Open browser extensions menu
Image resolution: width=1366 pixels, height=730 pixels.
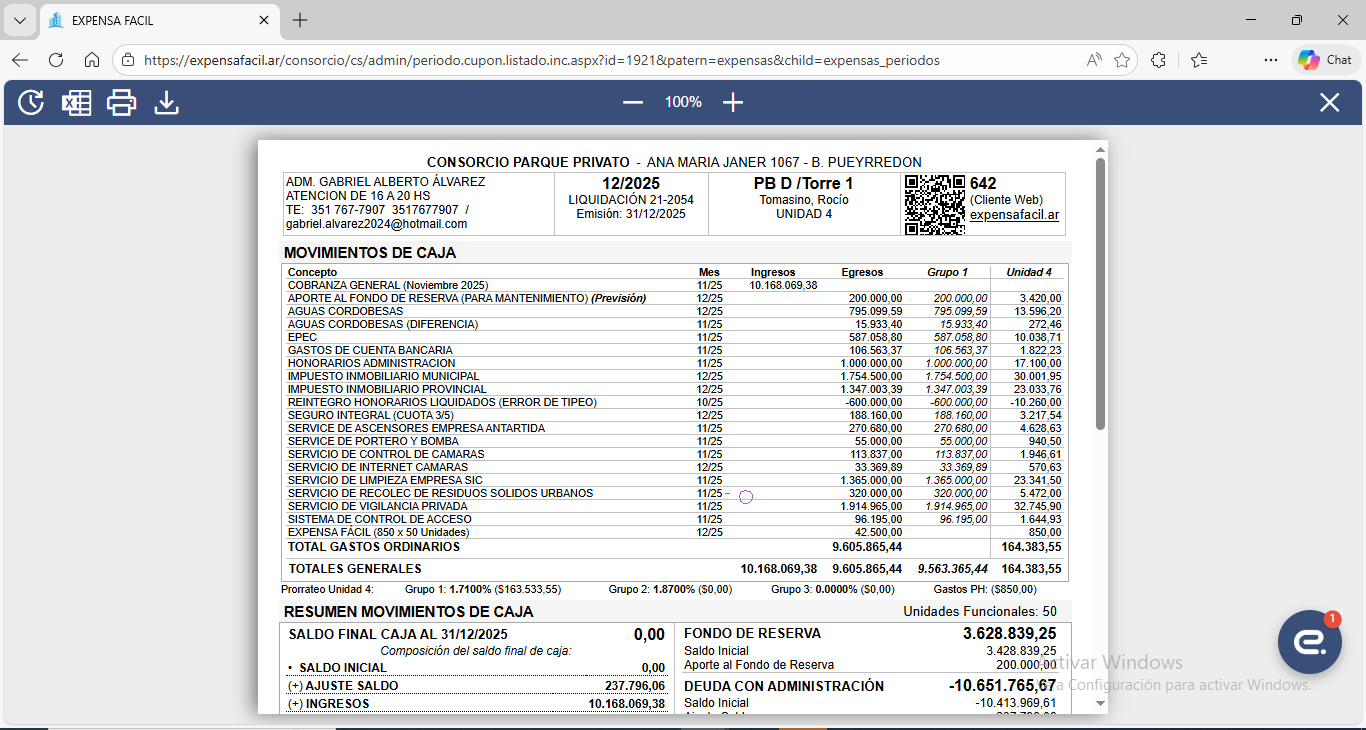click(x=1158, y=60)
